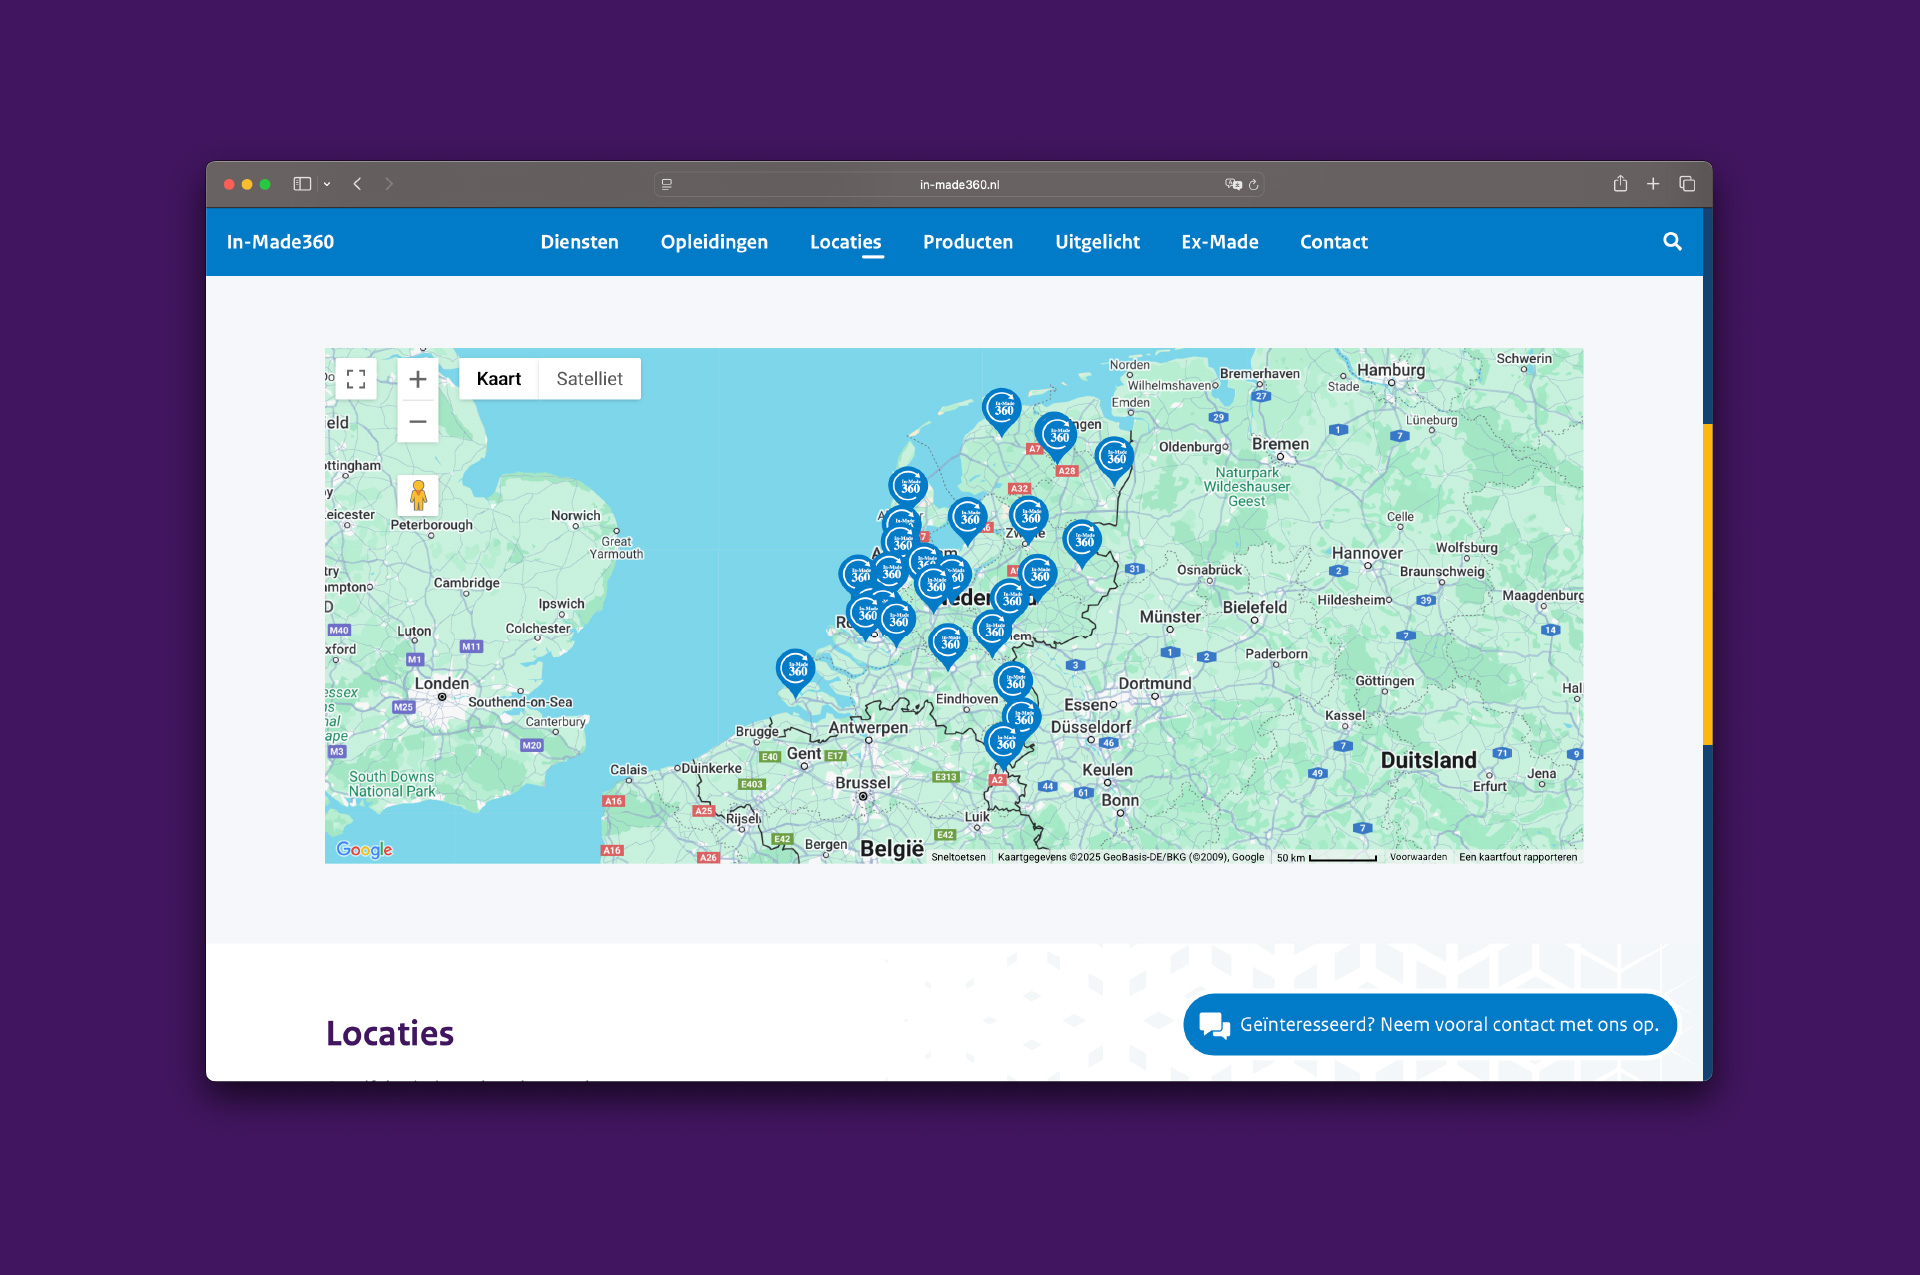
Task: Open the Opleidingen menu
Action: 714,242
